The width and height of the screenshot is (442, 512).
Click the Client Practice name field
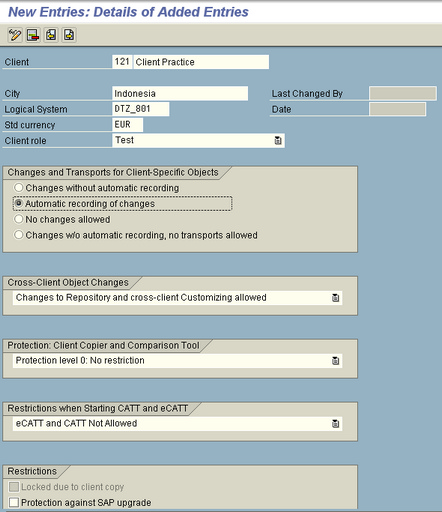201,62
